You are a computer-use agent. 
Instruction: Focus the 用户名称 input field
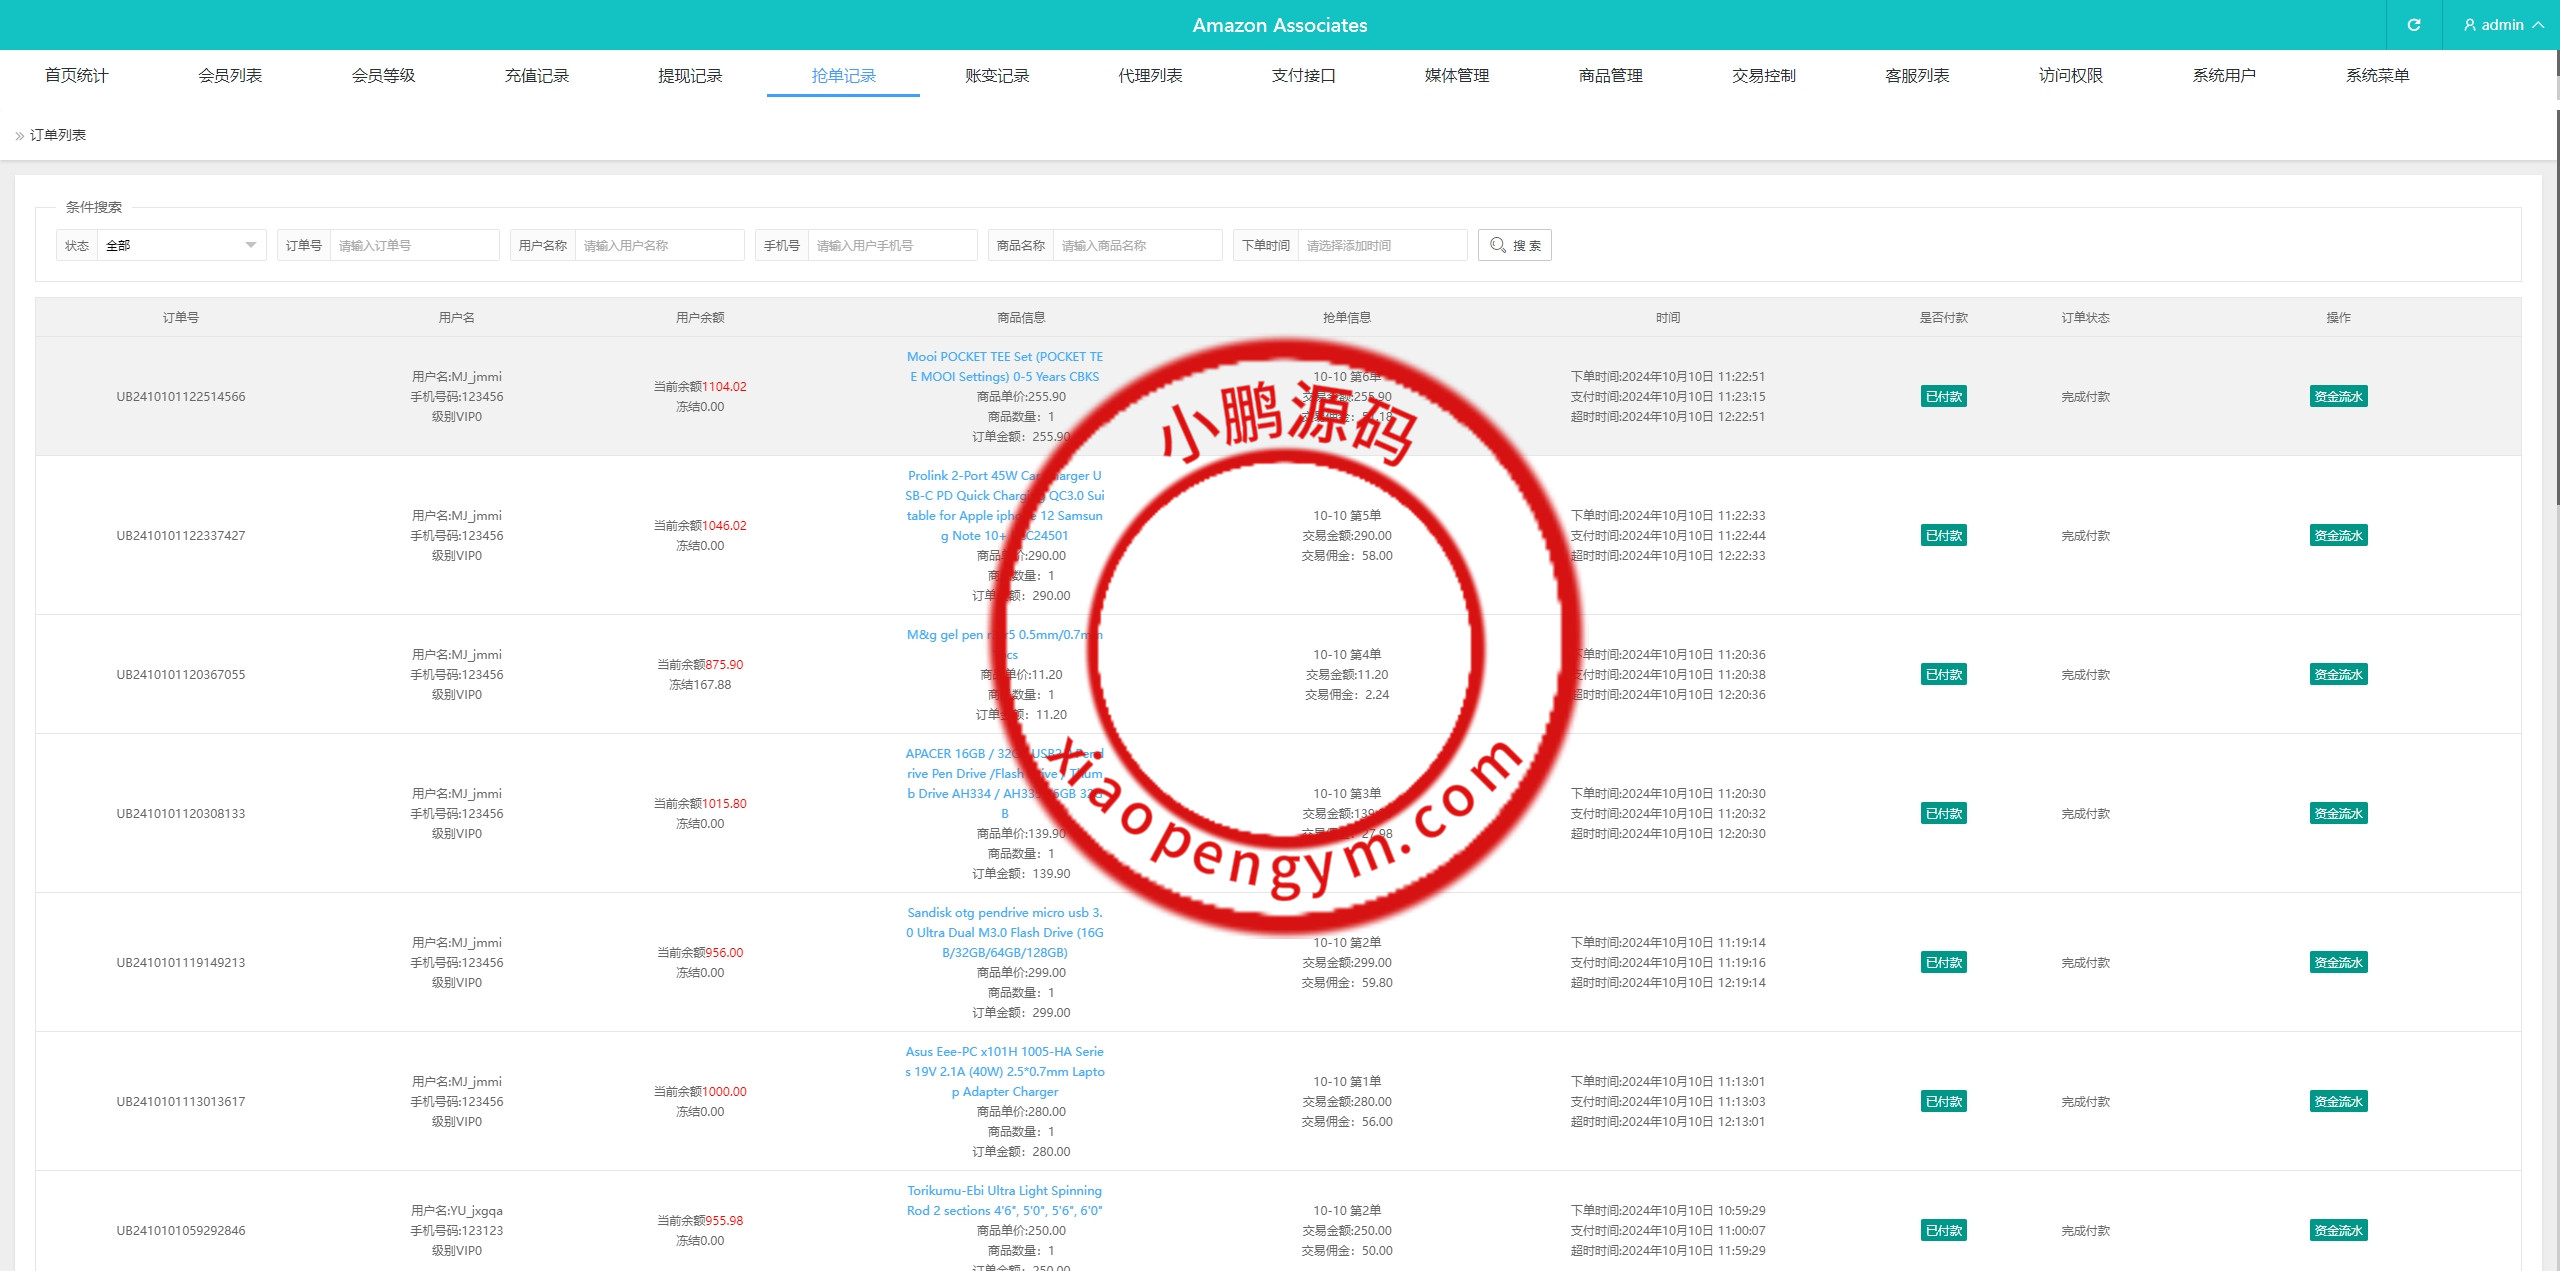(658, 245)
